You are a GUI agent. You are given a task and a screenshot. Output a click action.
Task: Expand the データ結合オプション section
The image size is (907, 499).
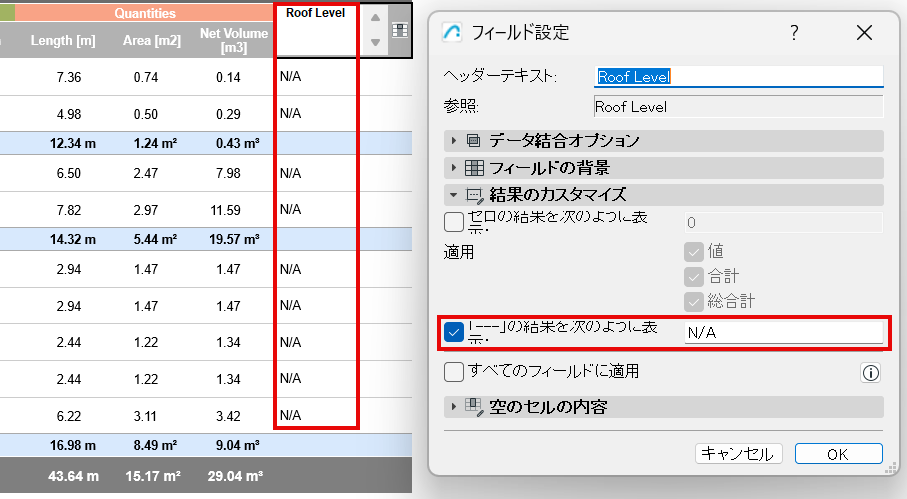(x=663, y=141)
